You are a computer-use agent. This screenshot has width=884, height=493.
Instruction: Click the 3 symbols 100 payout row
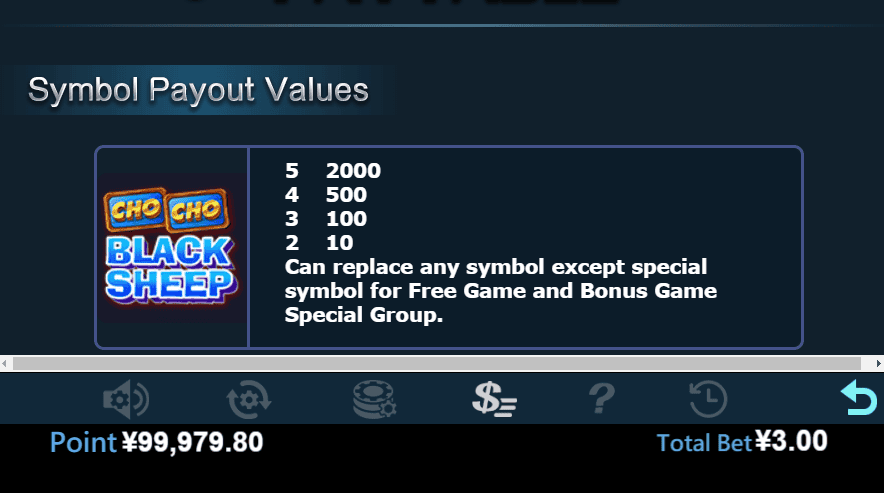pyautogui.click(x=326, y=218)
